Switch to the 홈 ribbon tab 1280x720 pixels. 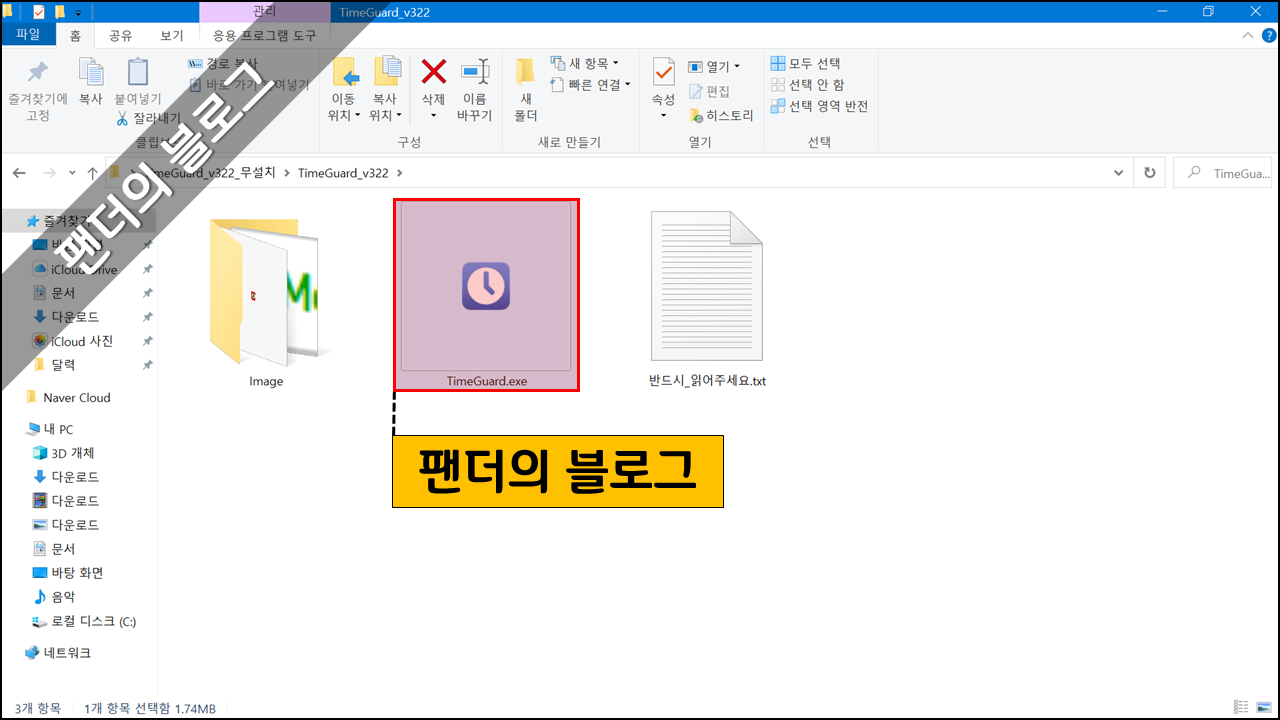click(75, 35)
